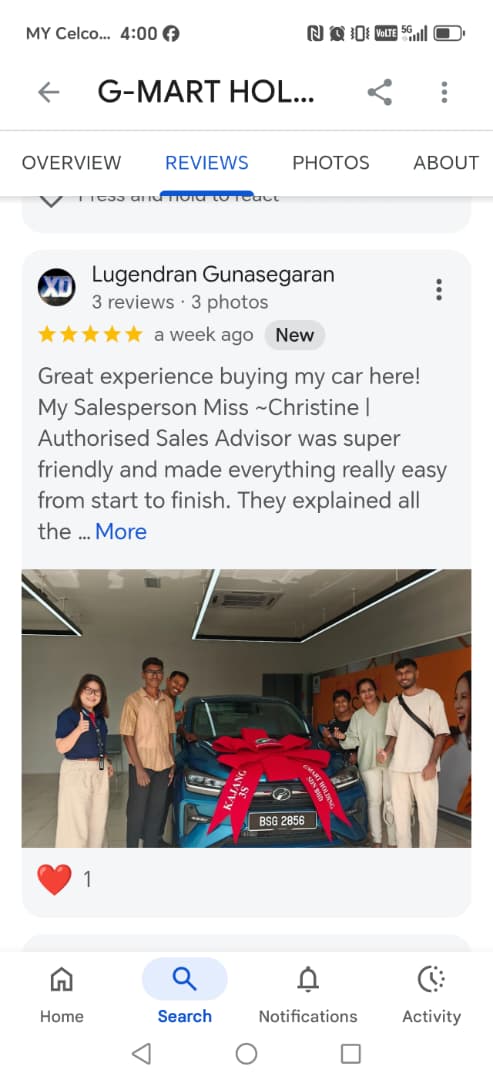Open the top-right overflow menu
Screen dimensions: 493x1080
point(444,92)
